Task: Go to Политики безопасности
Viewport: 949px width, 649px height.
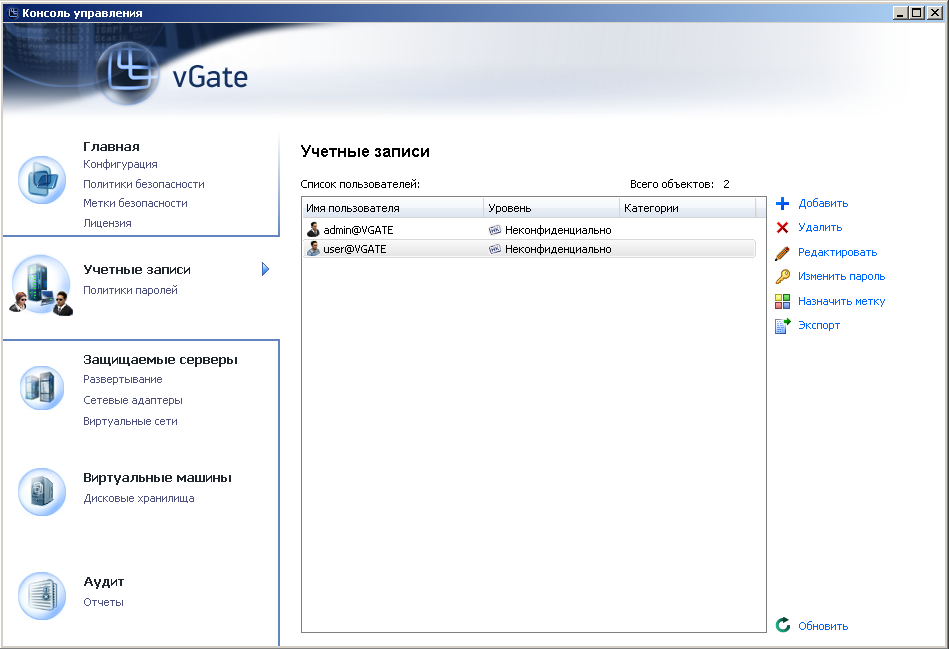Action: pos(144,184)
